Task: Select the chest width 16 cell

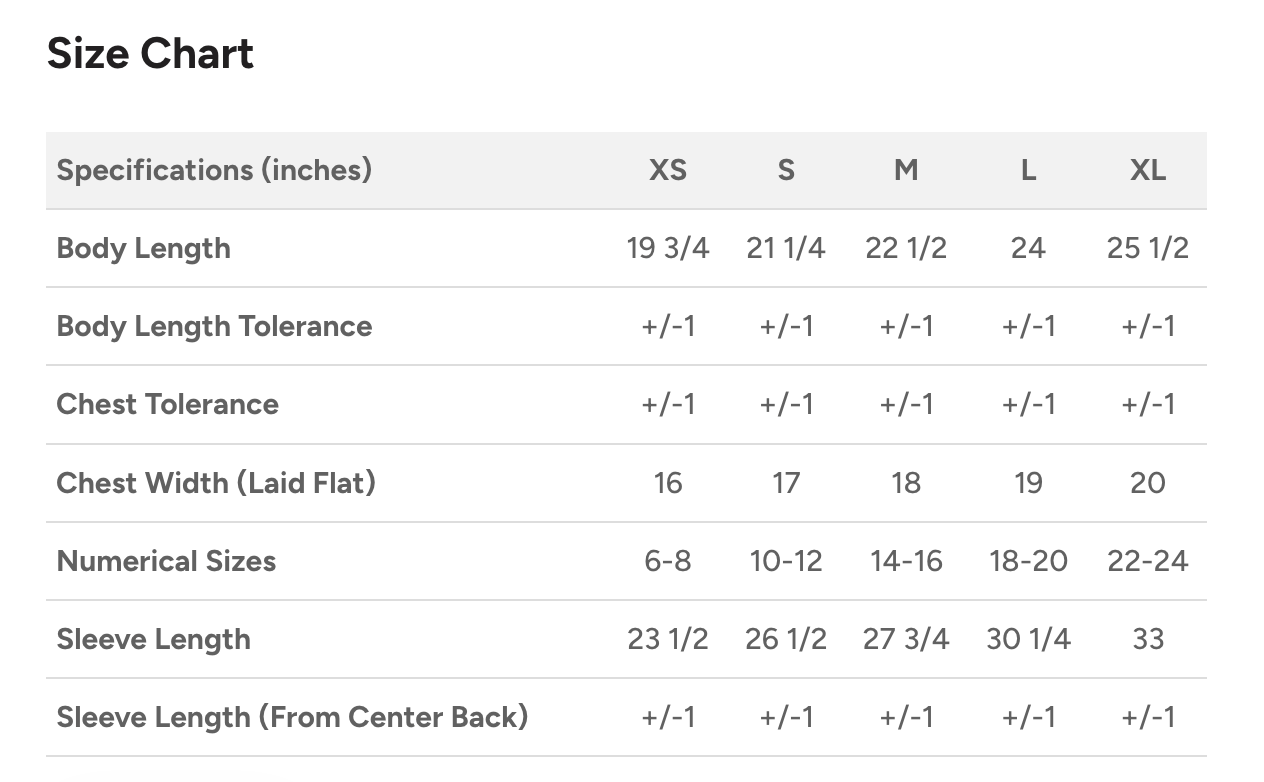Action: point(668,483)
